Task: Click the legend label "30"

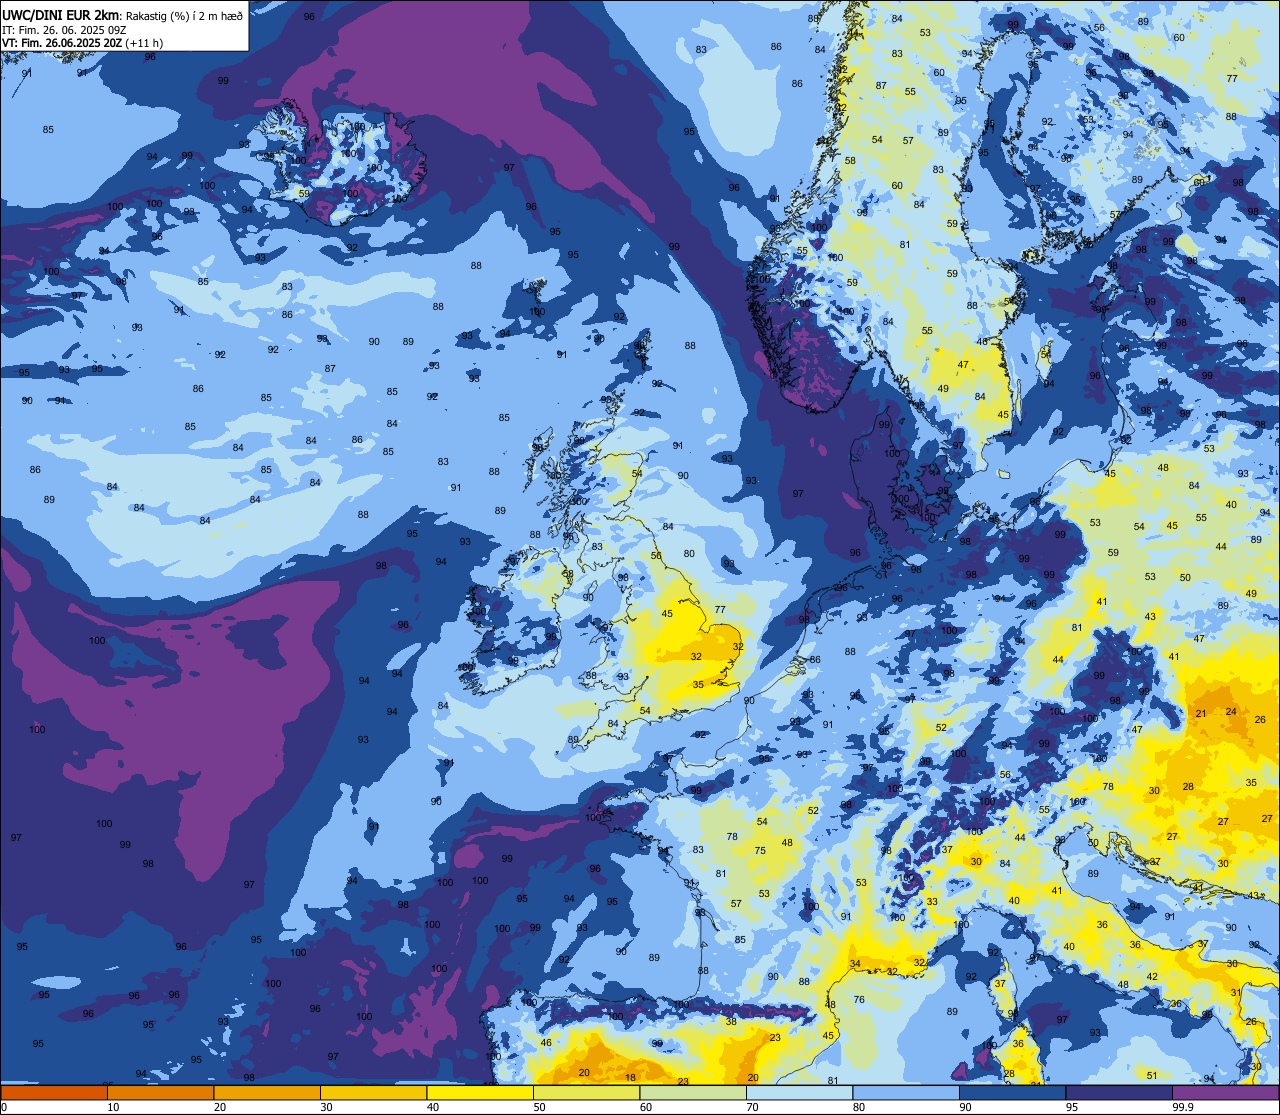Action: click(326, 1107)
